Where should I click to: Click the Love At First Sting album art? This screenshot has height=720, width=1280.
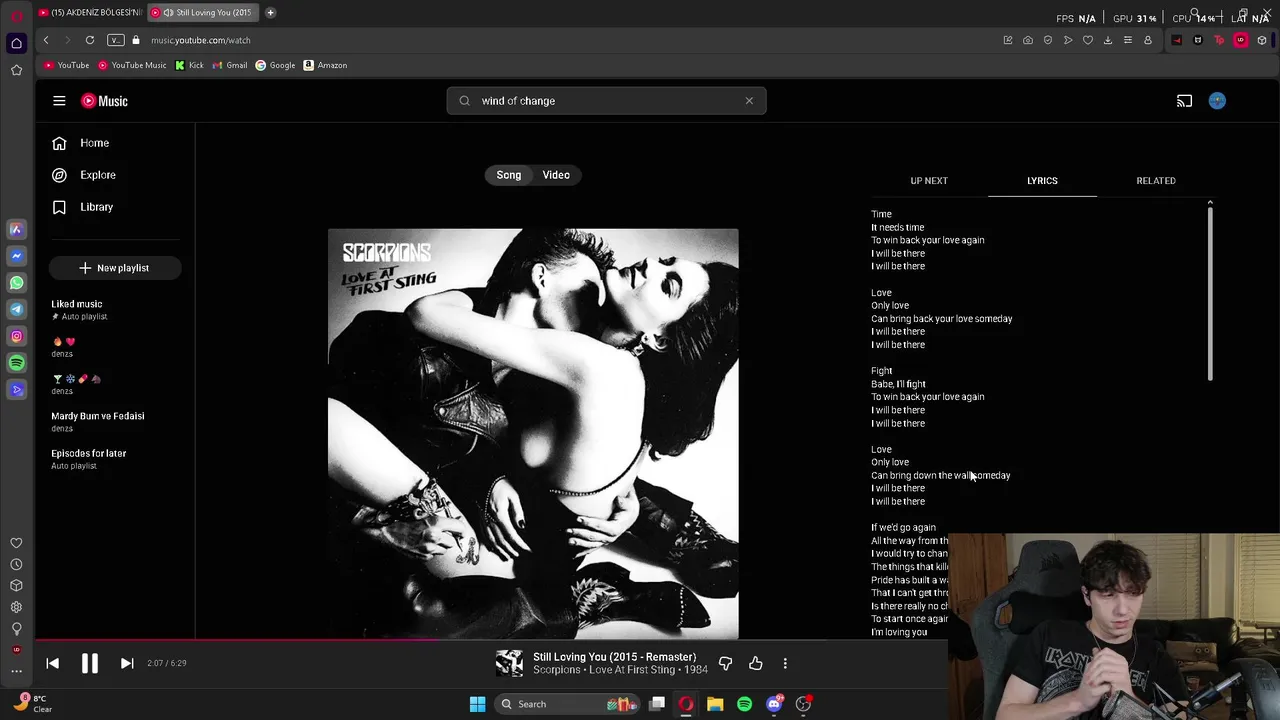(x=533, y=433)
